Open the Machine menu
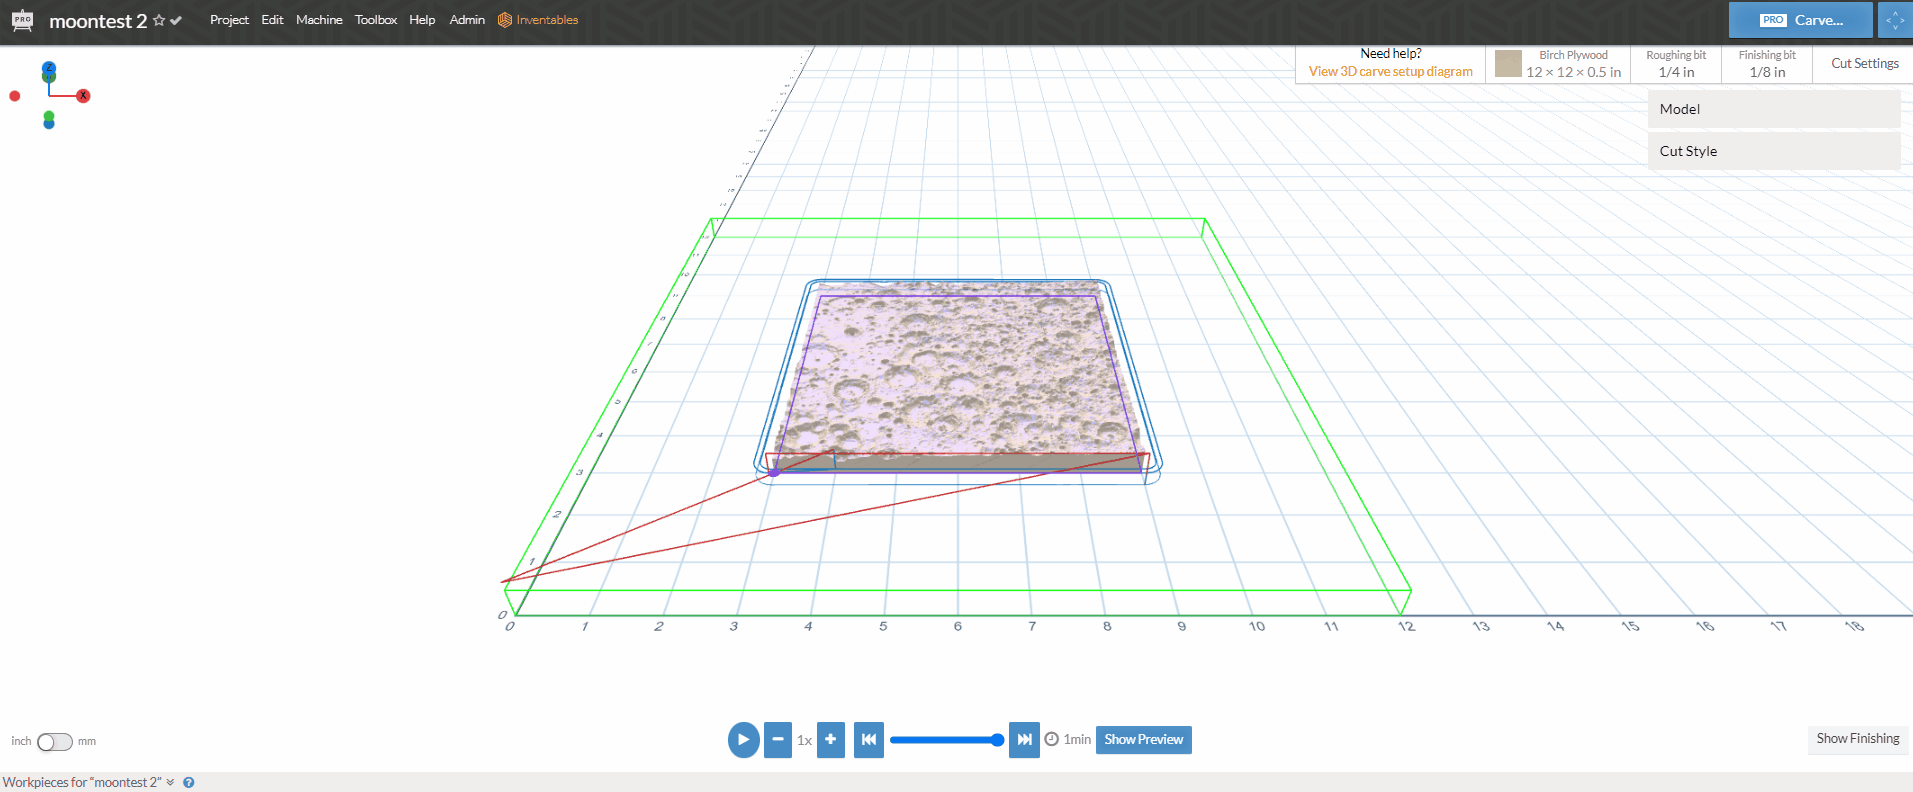Image resolution: width=1913 pixels, height=792 pixels. pyautogui.click(x=319, y=20)
